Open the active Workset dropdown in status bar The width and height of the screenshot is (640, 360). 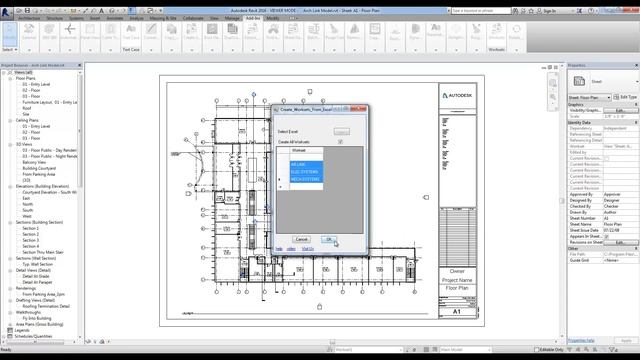pos(369,350)
